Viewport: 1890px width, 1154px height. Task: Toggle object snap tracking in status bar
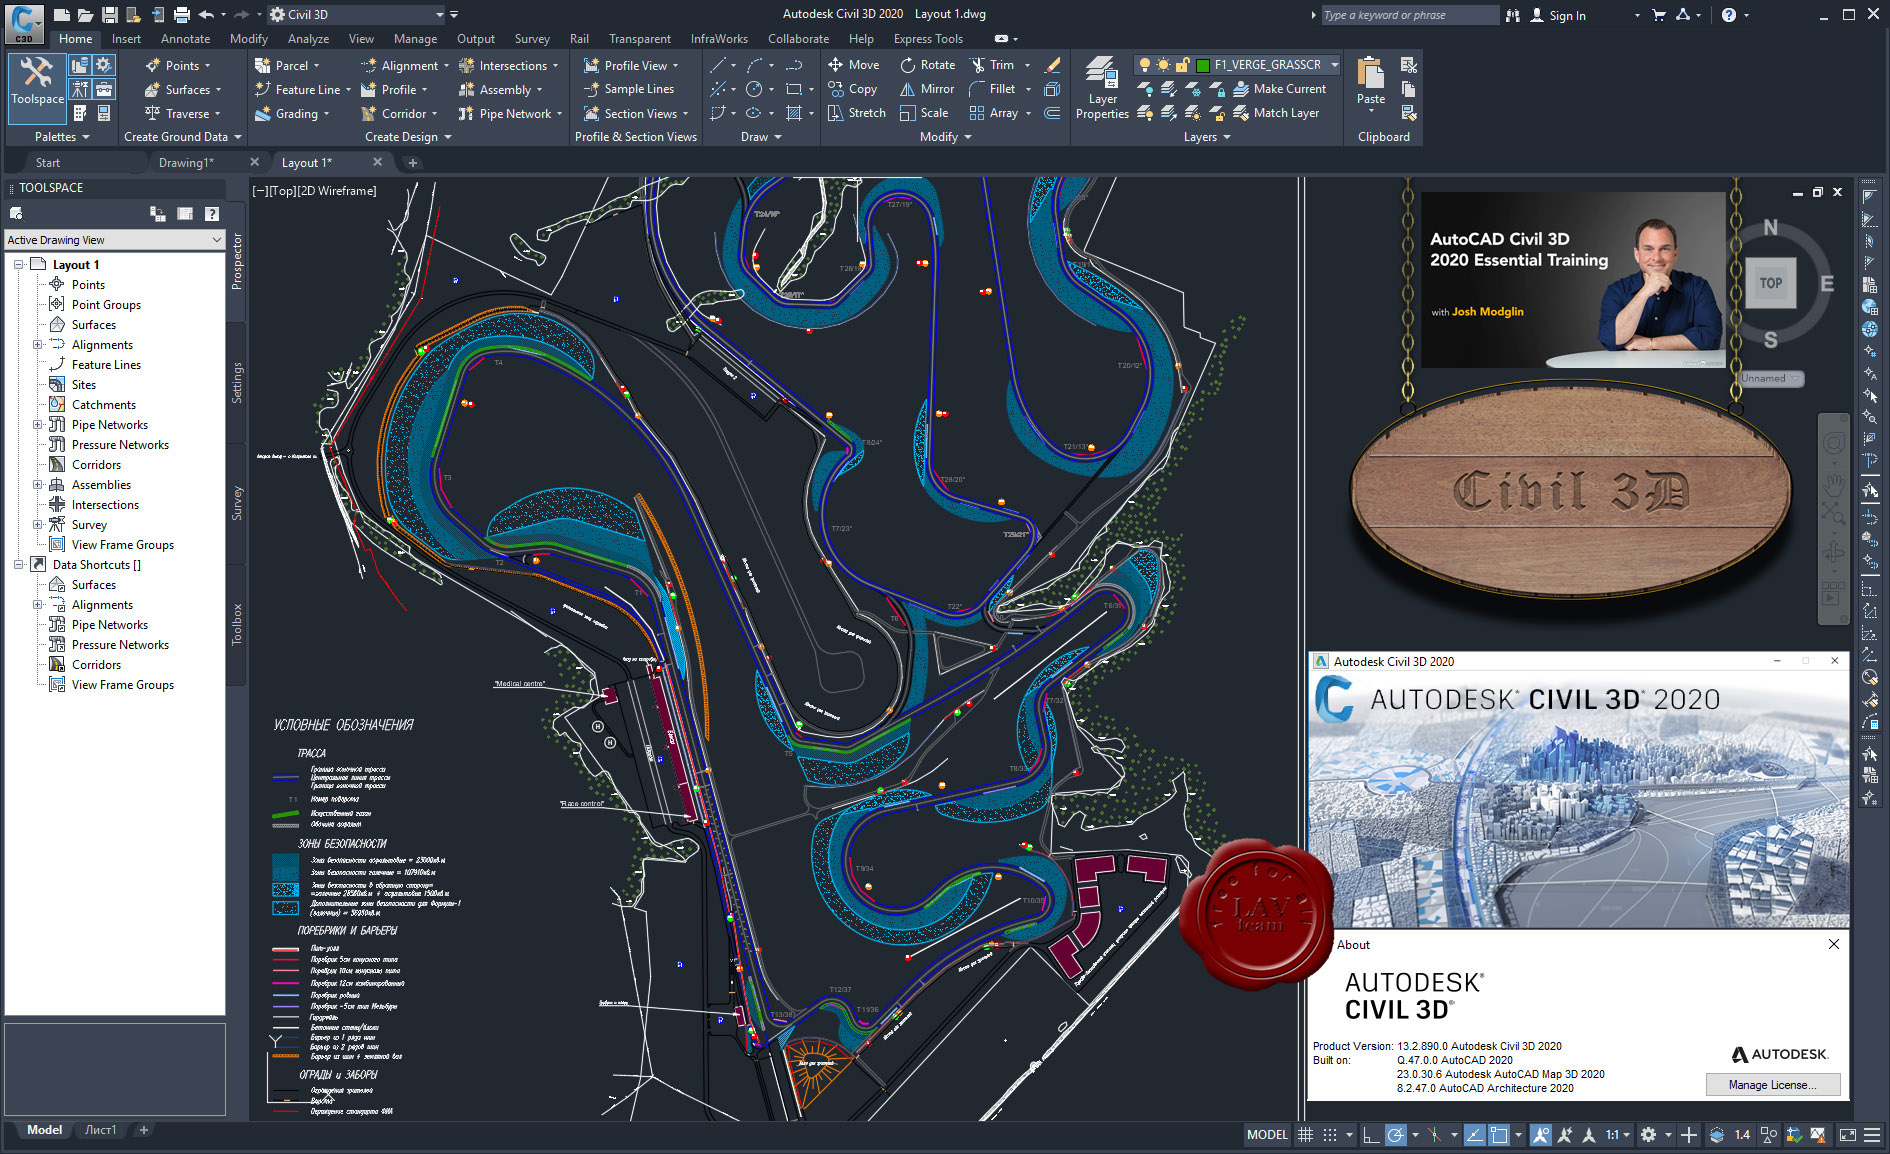pyautogui.click(x=1474, y=1135)
